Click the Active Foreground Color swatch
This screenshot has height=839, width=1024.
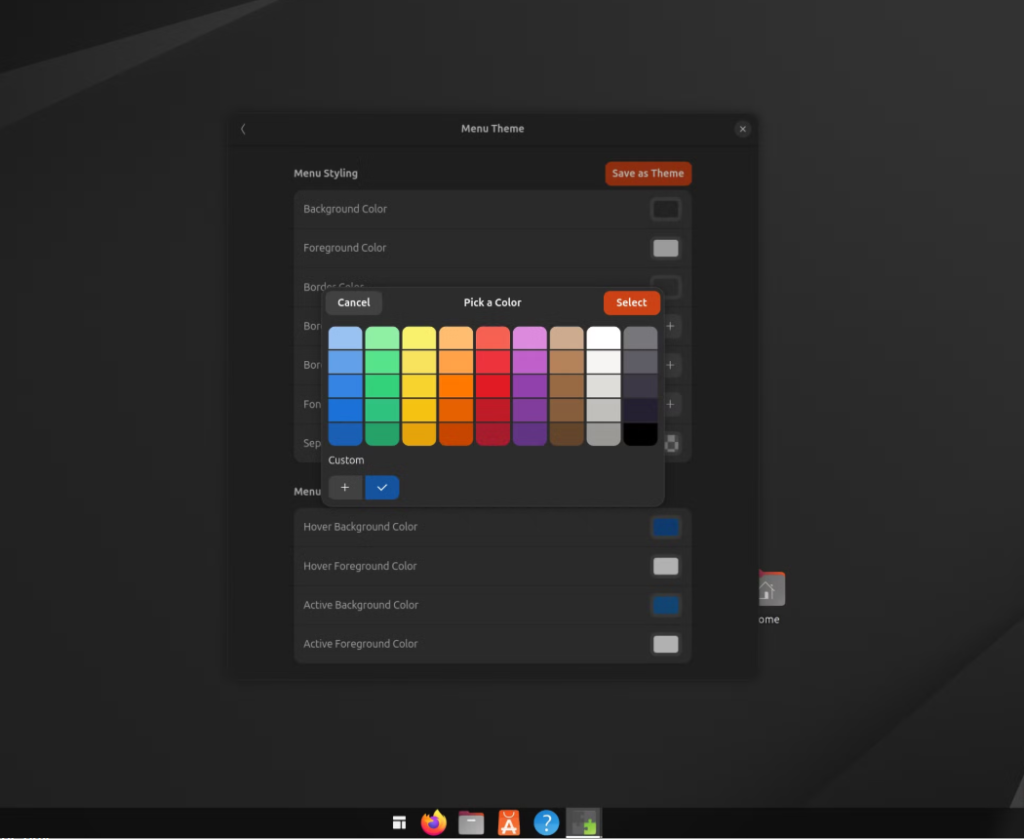665,644
